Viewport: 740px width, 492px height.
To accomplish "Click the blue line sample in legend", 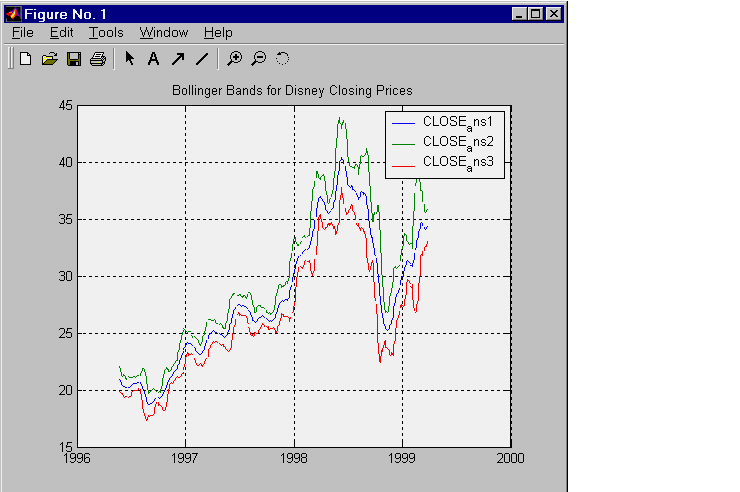I will (x=404, y=124).
